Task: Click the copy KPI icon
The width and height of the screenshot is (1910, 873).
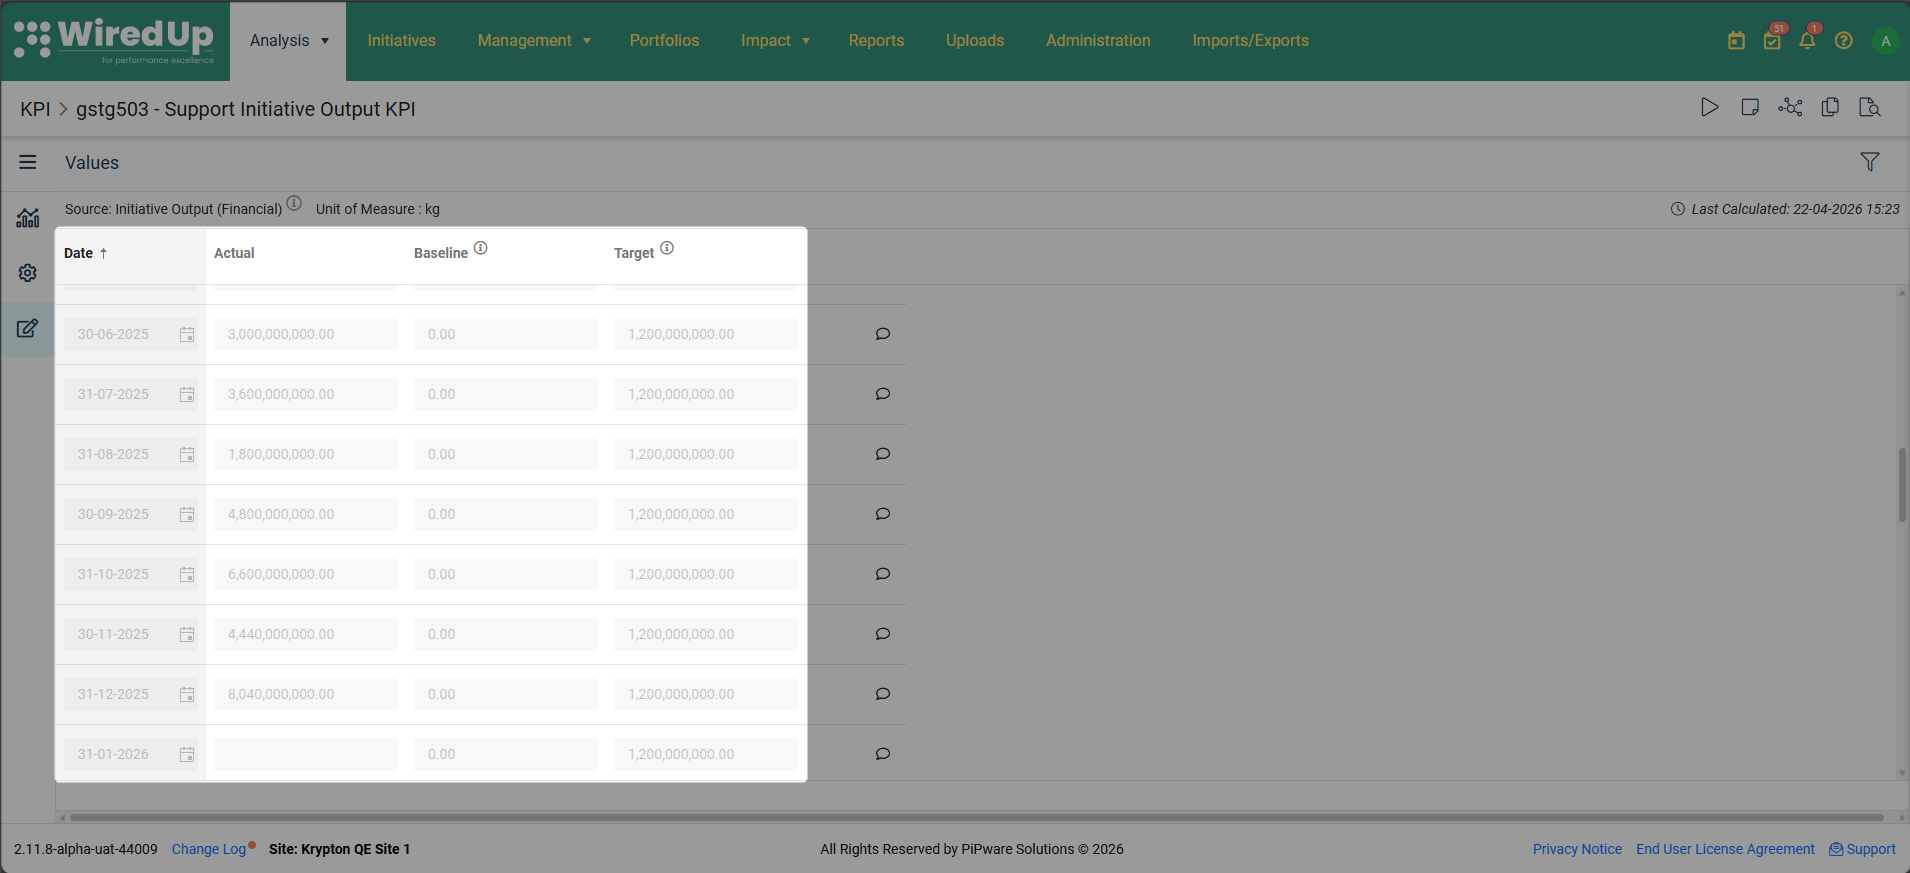Action: click(x=1830, y=107)
